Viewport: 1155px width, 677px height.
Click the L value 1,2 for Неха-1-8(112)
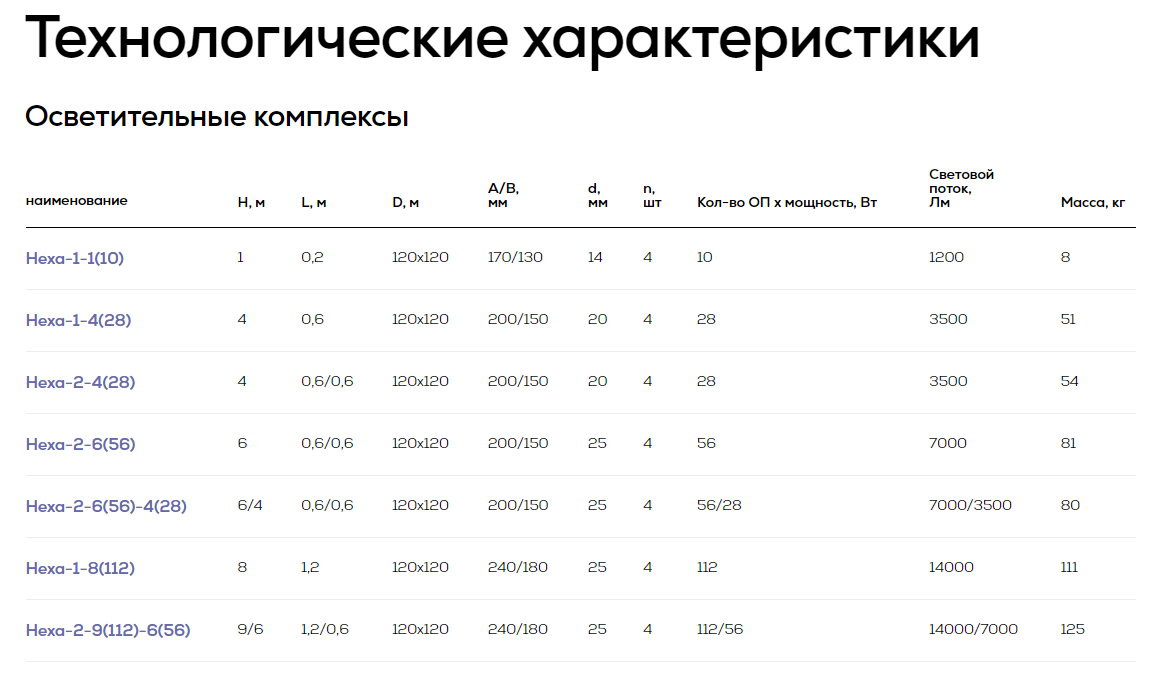click(310, 566)
